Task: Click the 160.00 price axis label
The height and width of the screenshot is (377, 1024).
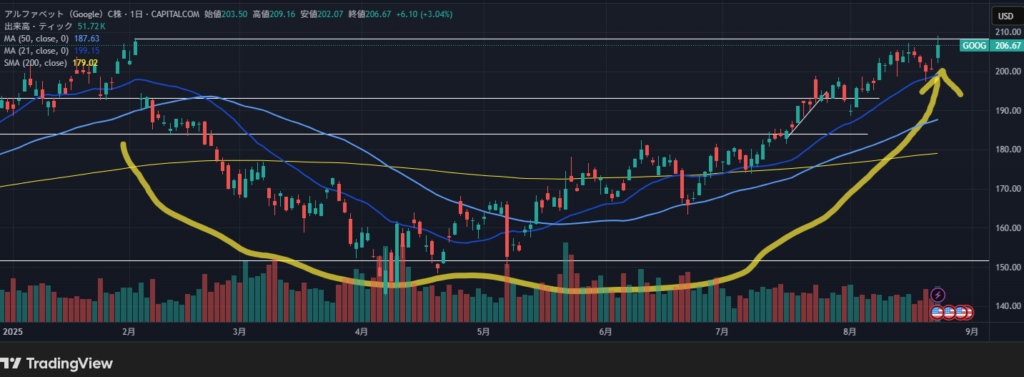Action: click(x=1008, y=228)
